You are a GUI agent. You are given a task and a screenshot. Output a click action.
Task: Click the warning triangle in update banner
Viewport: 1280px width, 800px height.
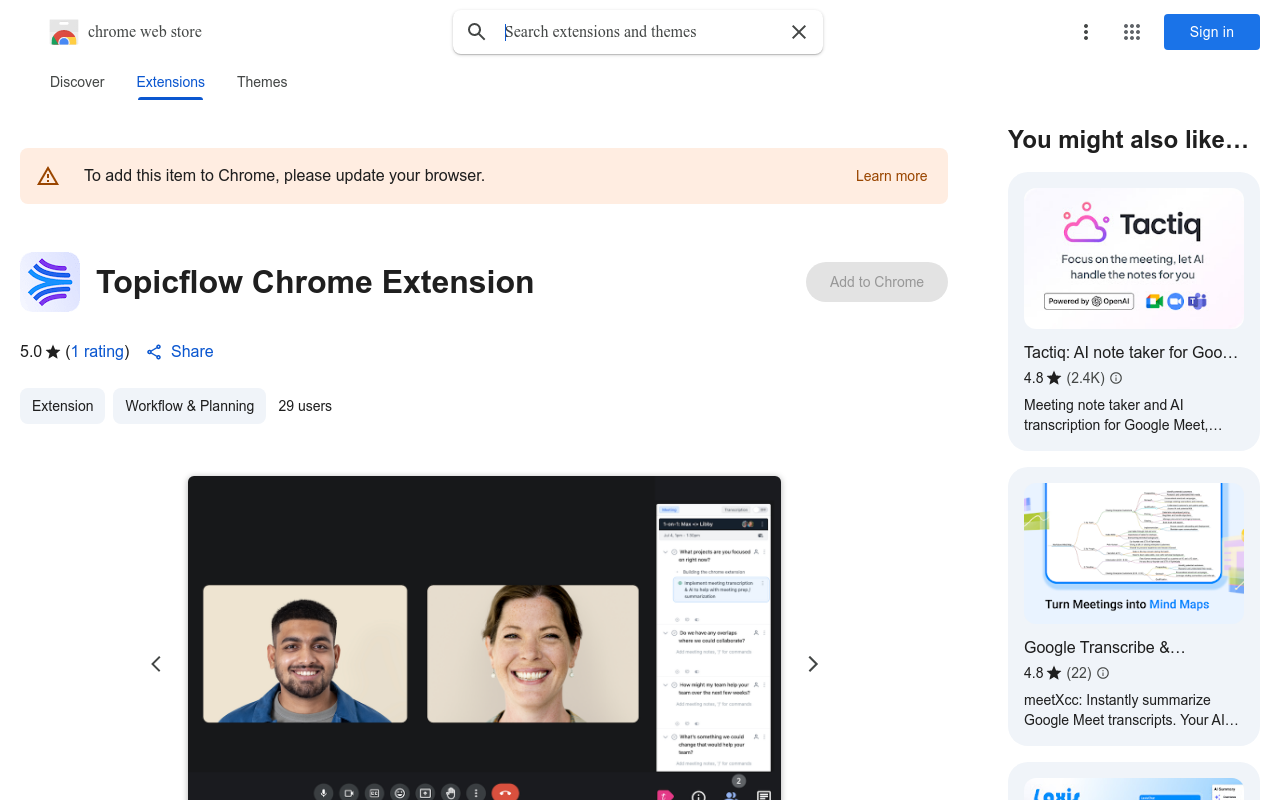click(x=48, y=176)
